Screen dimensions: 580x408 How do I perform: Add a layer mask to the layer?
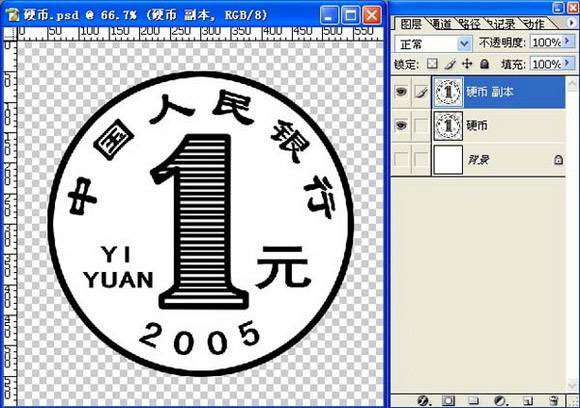(448, 401)
